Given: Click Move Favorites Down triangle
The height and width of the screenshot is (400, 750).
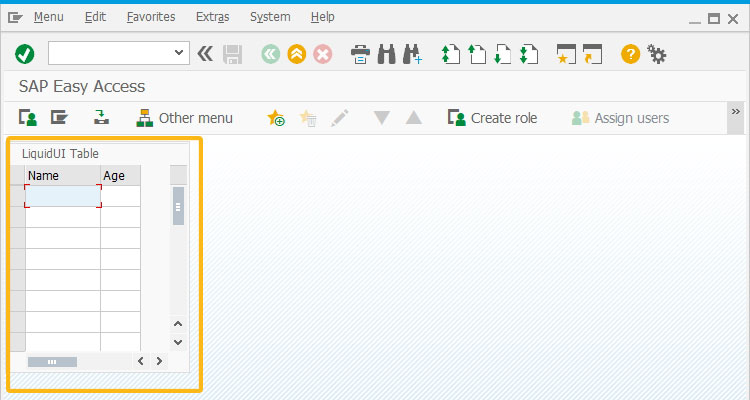Looking at the screenshot, I should (381, 118).
